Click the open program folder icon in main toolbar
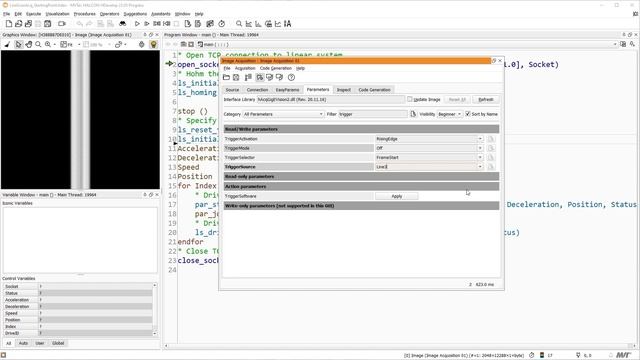The width and height of the screenshot is (640, 360). pos(18,24)
